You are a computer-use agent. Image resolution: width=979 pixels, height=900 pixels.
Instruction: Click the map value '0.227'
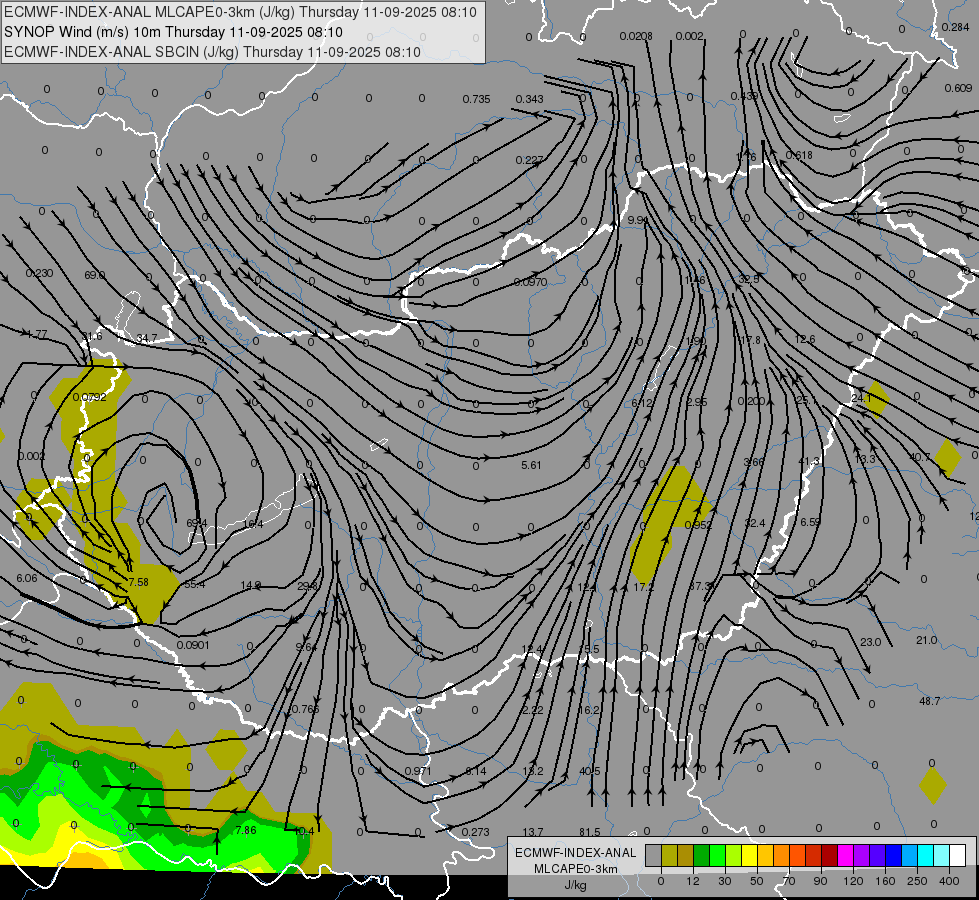[x=529, y=160]
